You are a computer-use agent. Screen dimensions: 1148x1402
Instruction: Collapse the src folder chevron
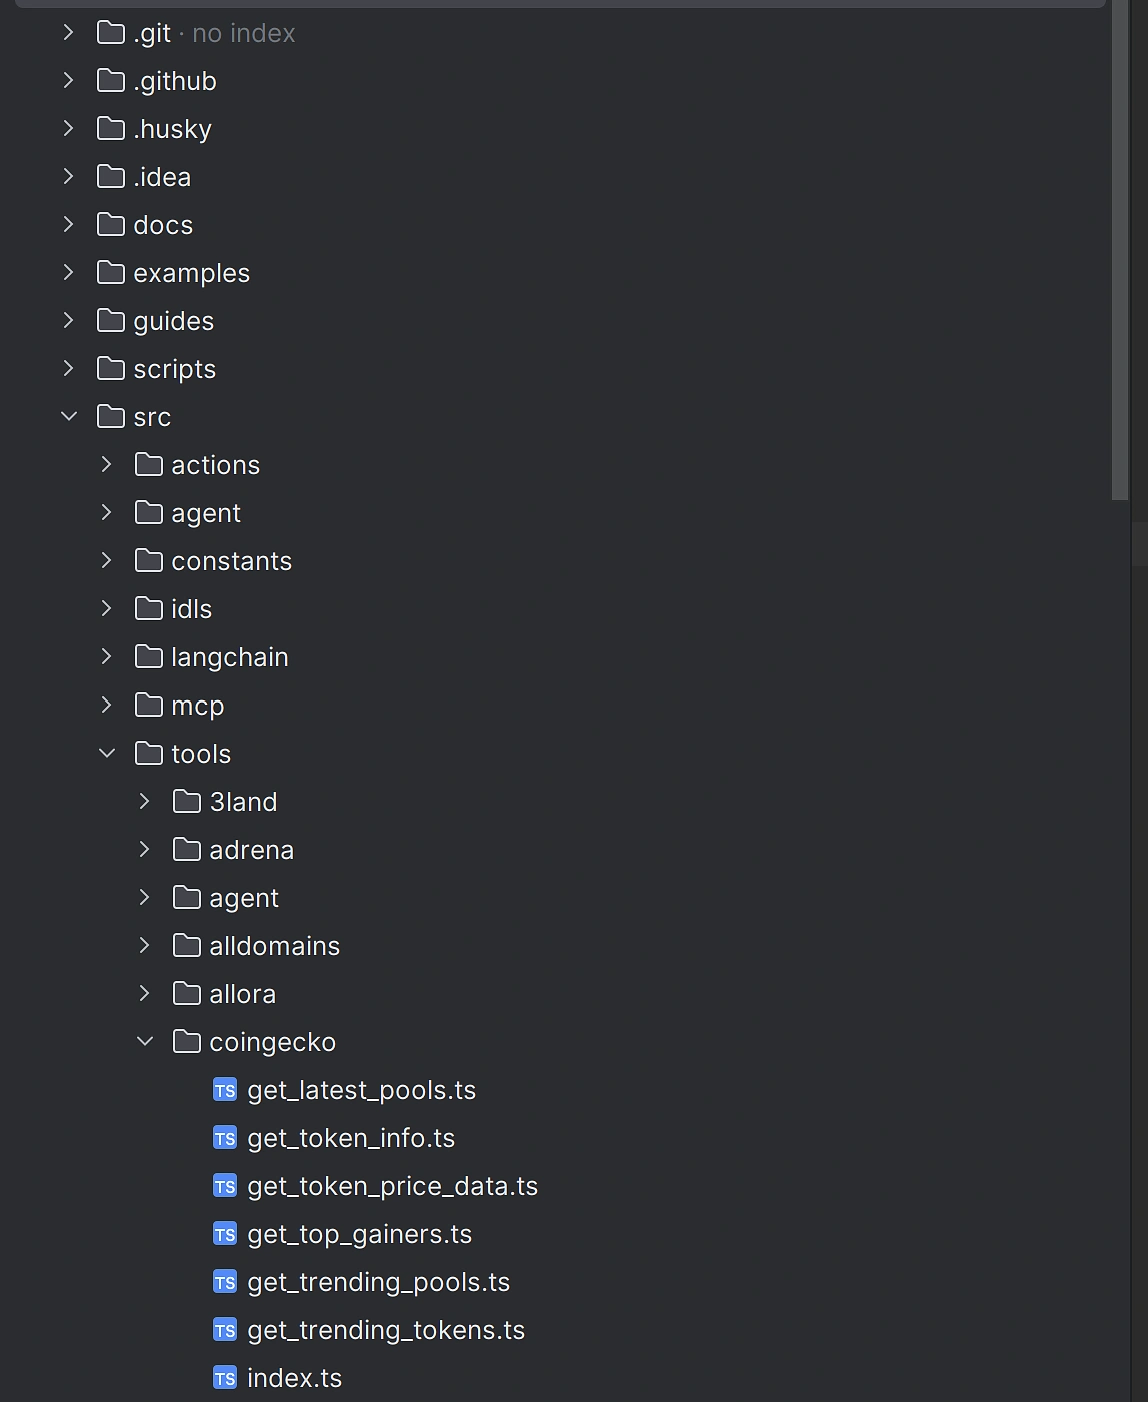[x=69, y=416]
